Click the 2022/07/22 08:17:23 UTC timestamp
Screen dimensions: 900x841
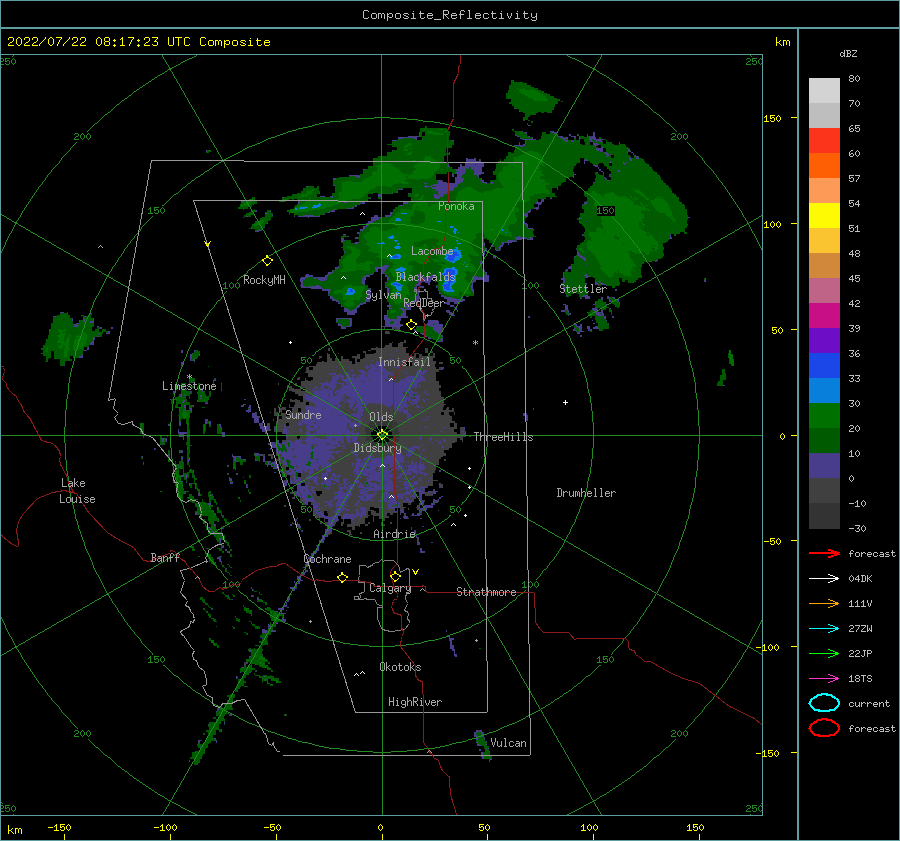(x=91, y=42)
